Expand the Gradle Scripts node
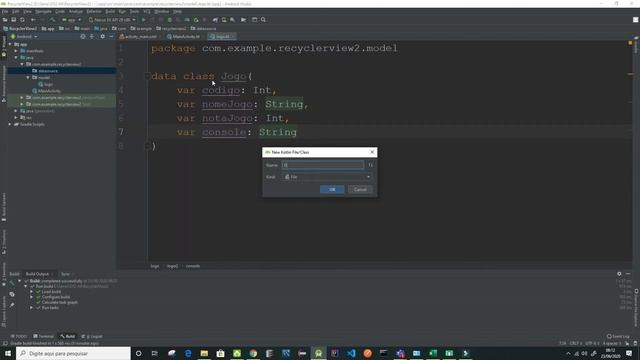 [x=10, y=124]
